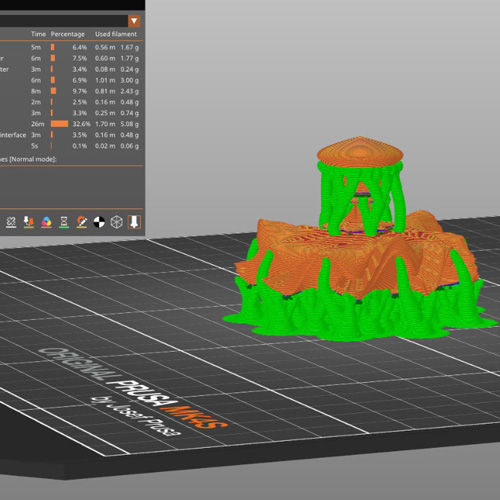Select the row showing 6.9% percentage
Screen dimensions: 500x500
[72, 80]
